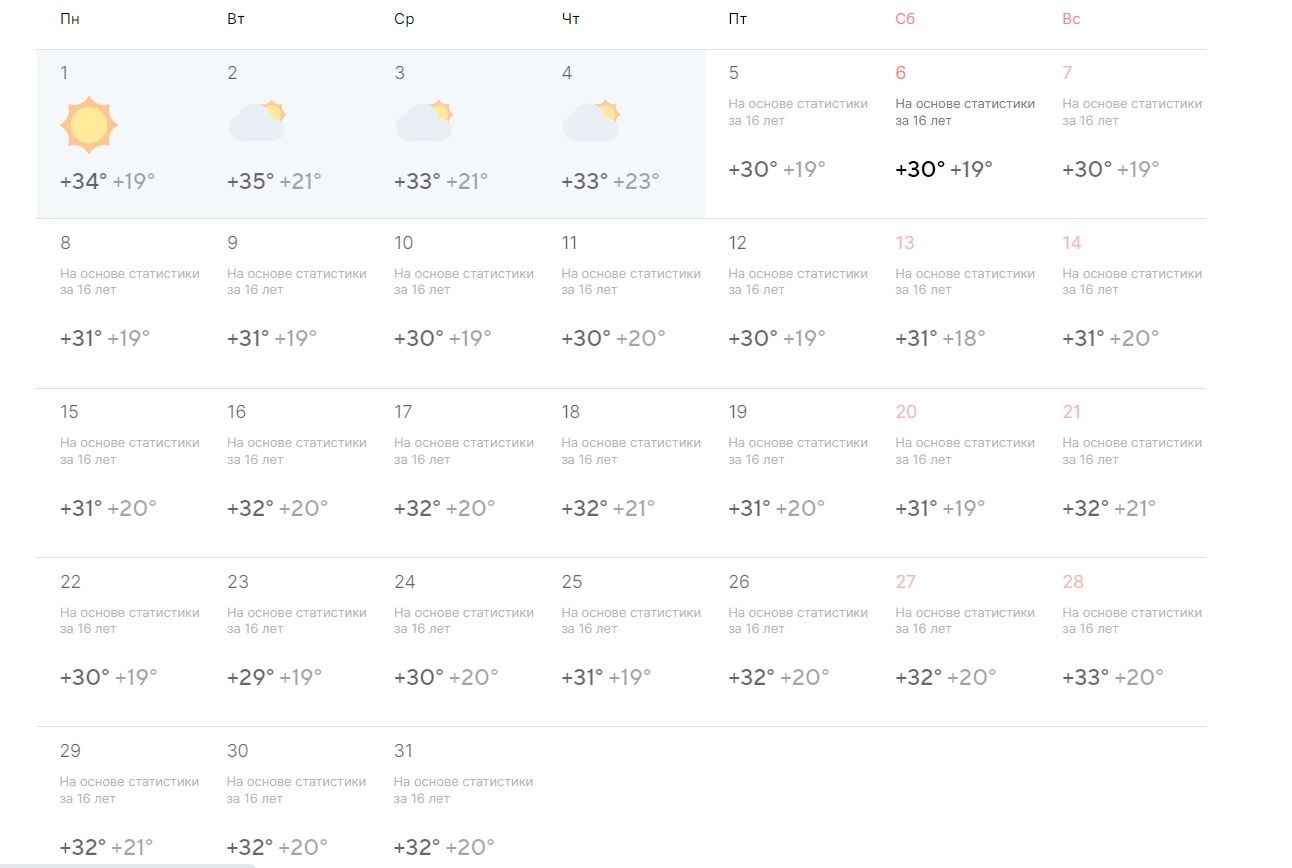Open Sunday the 7th forecast
Screen dimensions: 1292x868
pyautogui.click(x=1122, y=134)
